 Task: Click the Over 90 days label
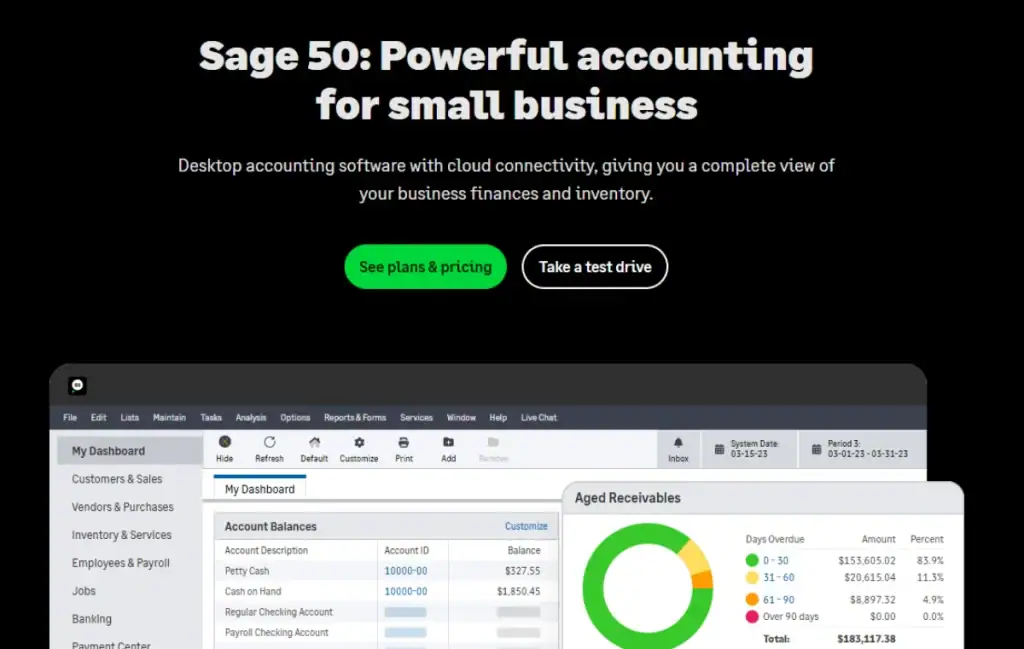pyautogui.click(x=790, y=616)
